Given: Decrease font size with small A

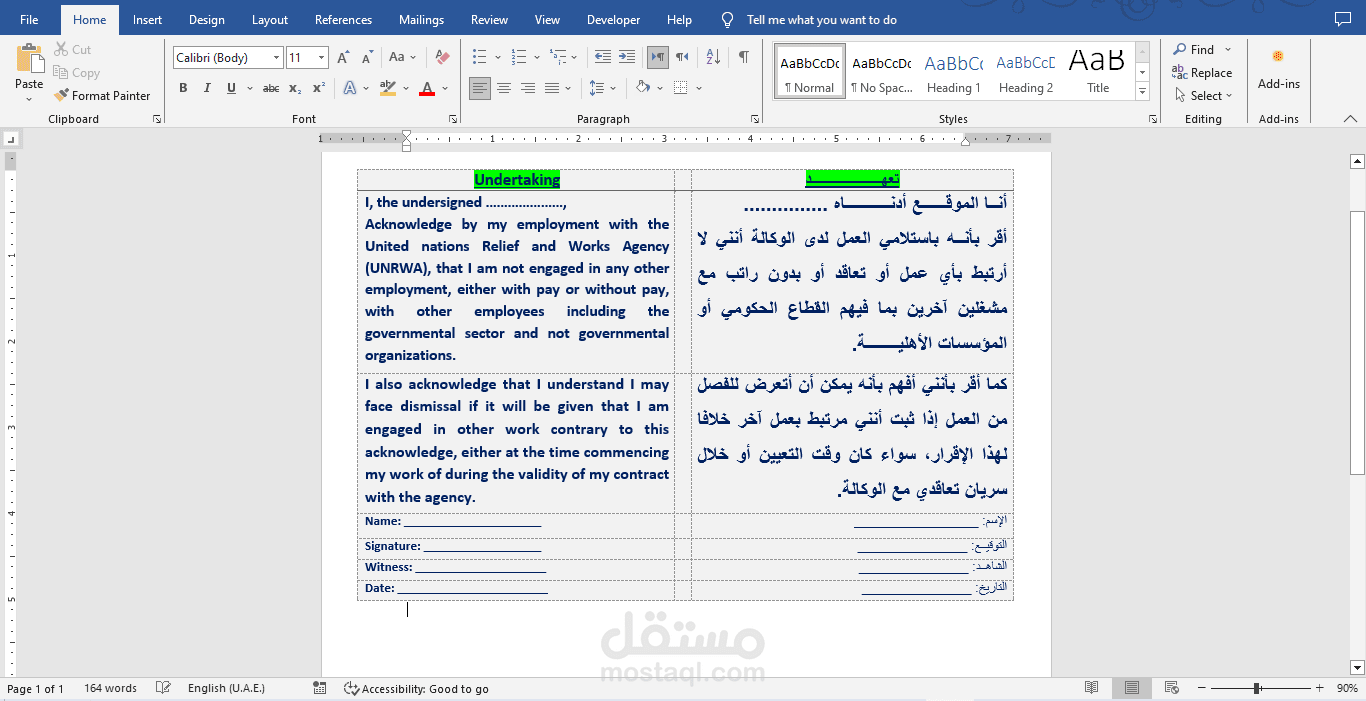Looking at the screenshot, I should (x=367, y=57).
